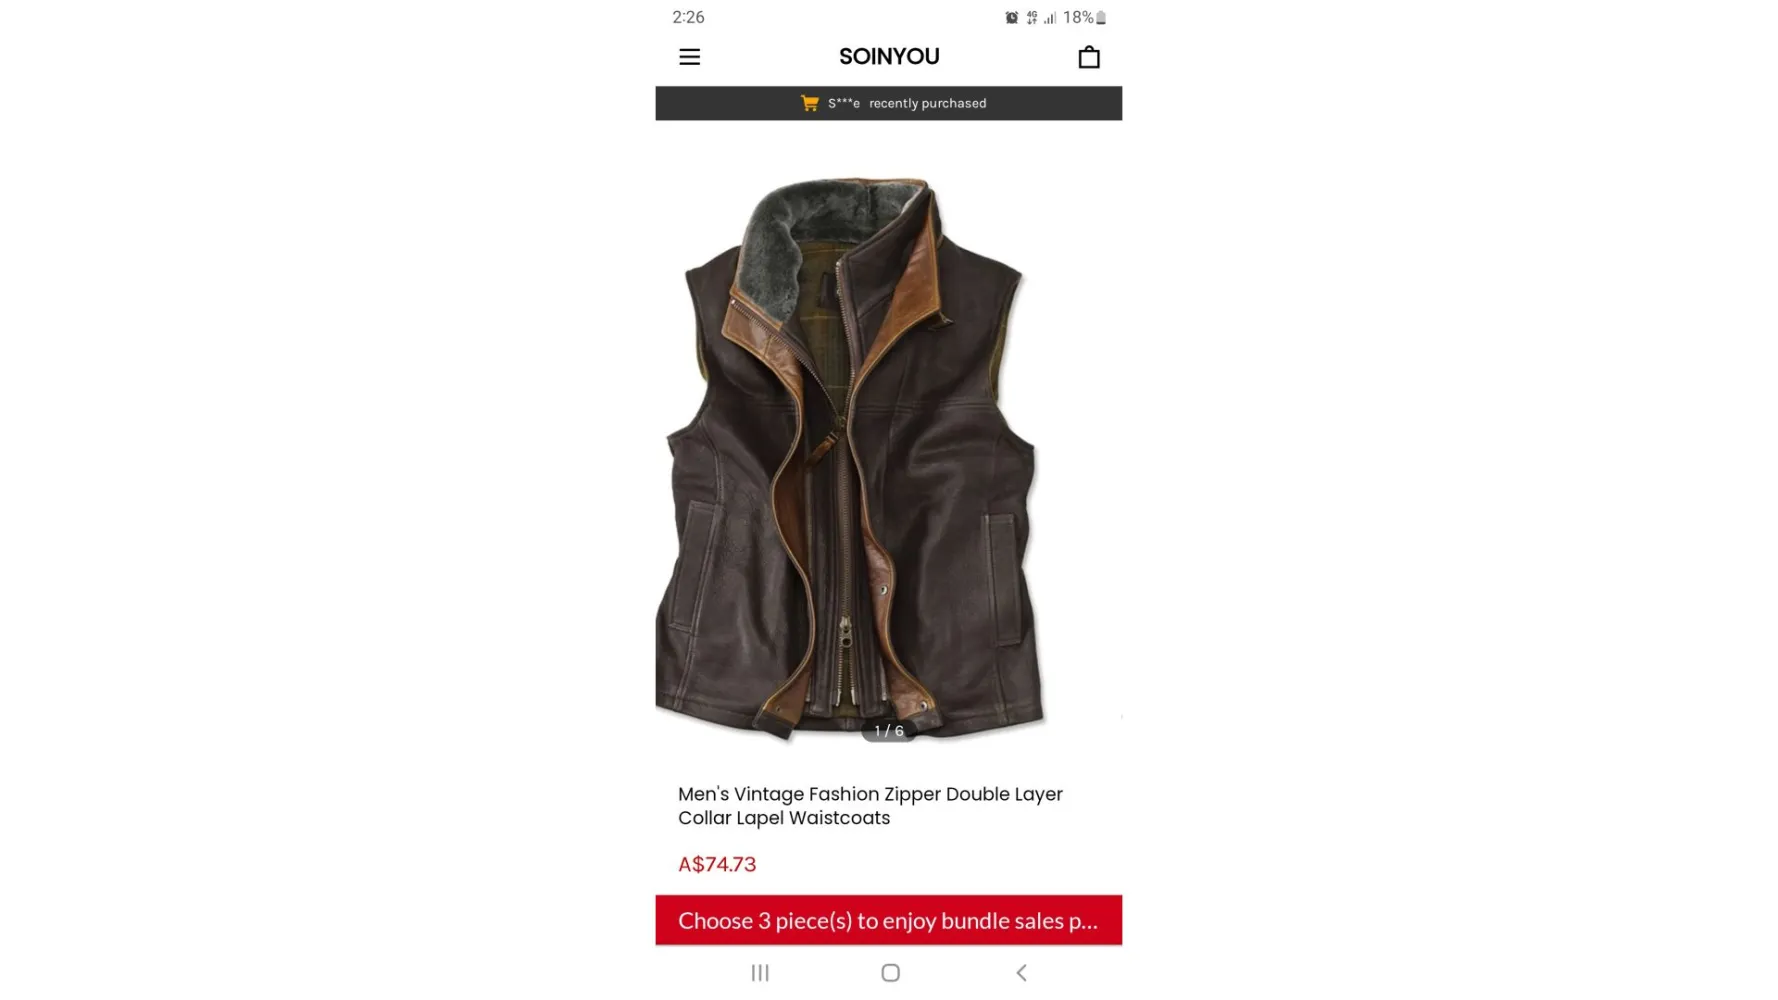Viewport: 1778px width, 1000px height.
Task: Tap the S***e buyer name in the banner
Action: (x=844, y=103)
